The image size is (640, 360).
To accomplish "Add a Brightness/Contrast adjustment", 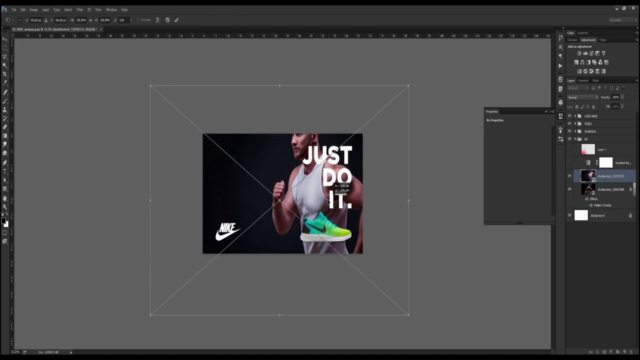I will [579, 53].
